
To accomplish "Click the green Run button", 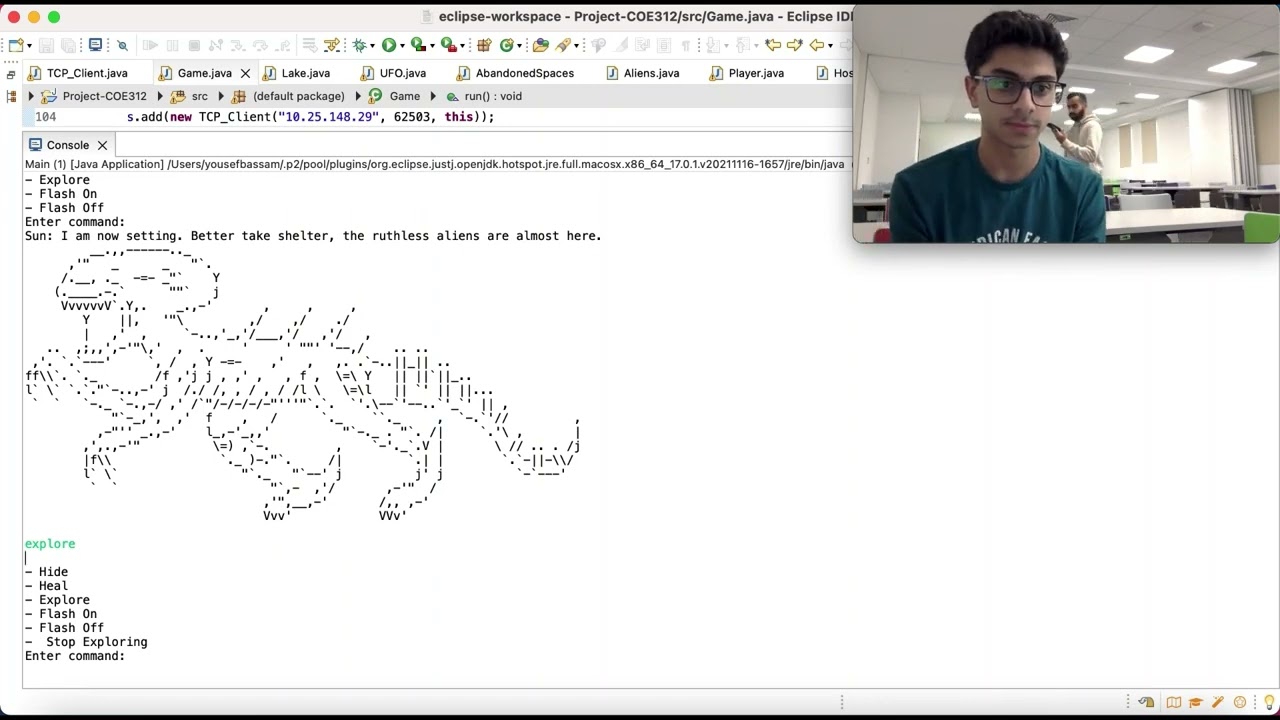I will coord(389,45).
